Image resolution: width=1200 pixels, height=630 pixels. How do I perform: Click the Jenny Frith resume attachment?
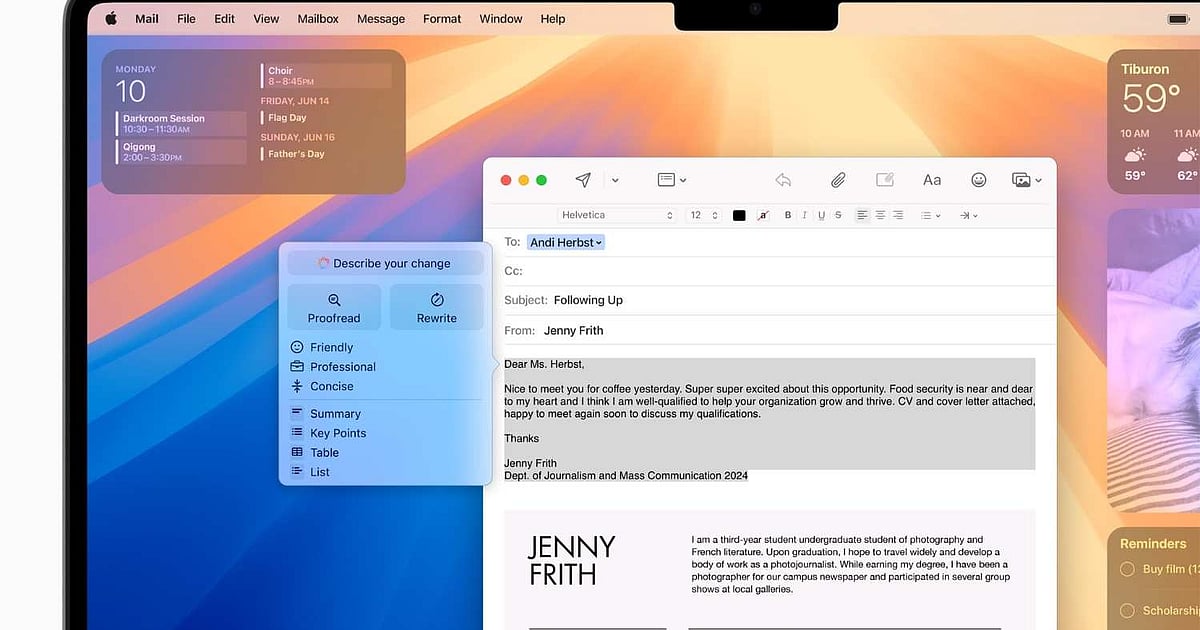pyautogui.click(x=769, y=569)
